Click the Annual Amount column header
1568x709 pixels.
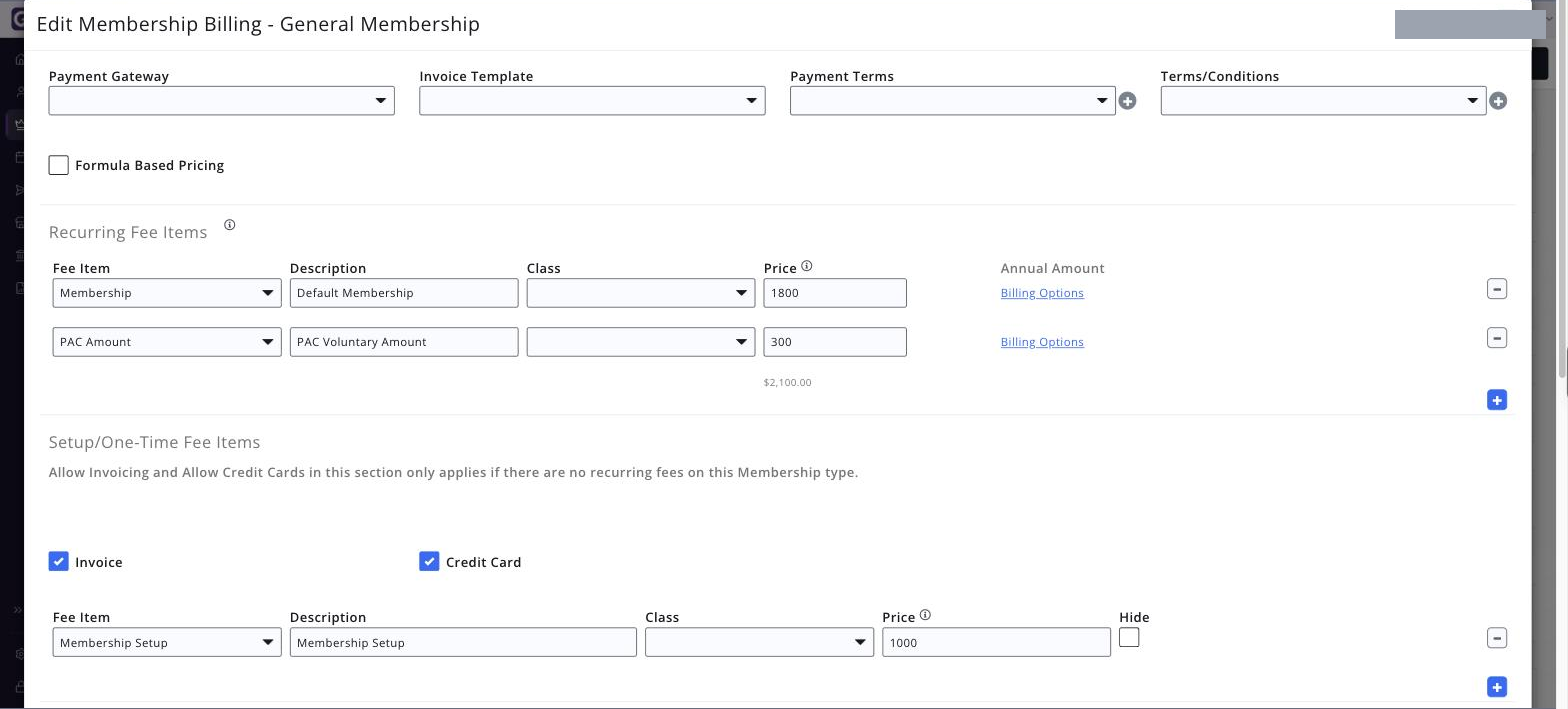[x=1052, y=268]
